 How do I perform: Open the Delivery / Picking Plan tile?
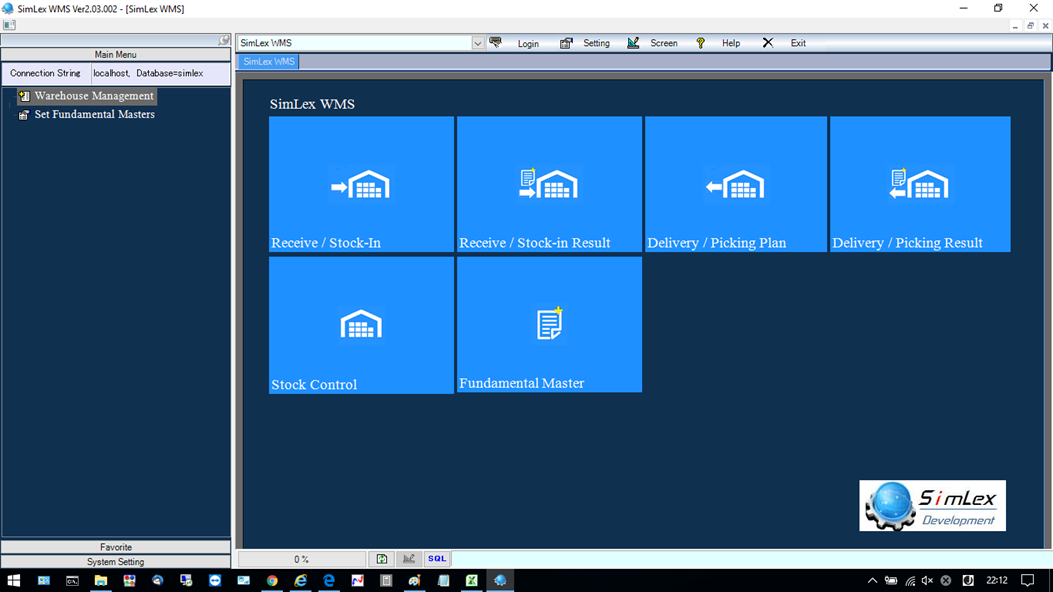[736, 184]
